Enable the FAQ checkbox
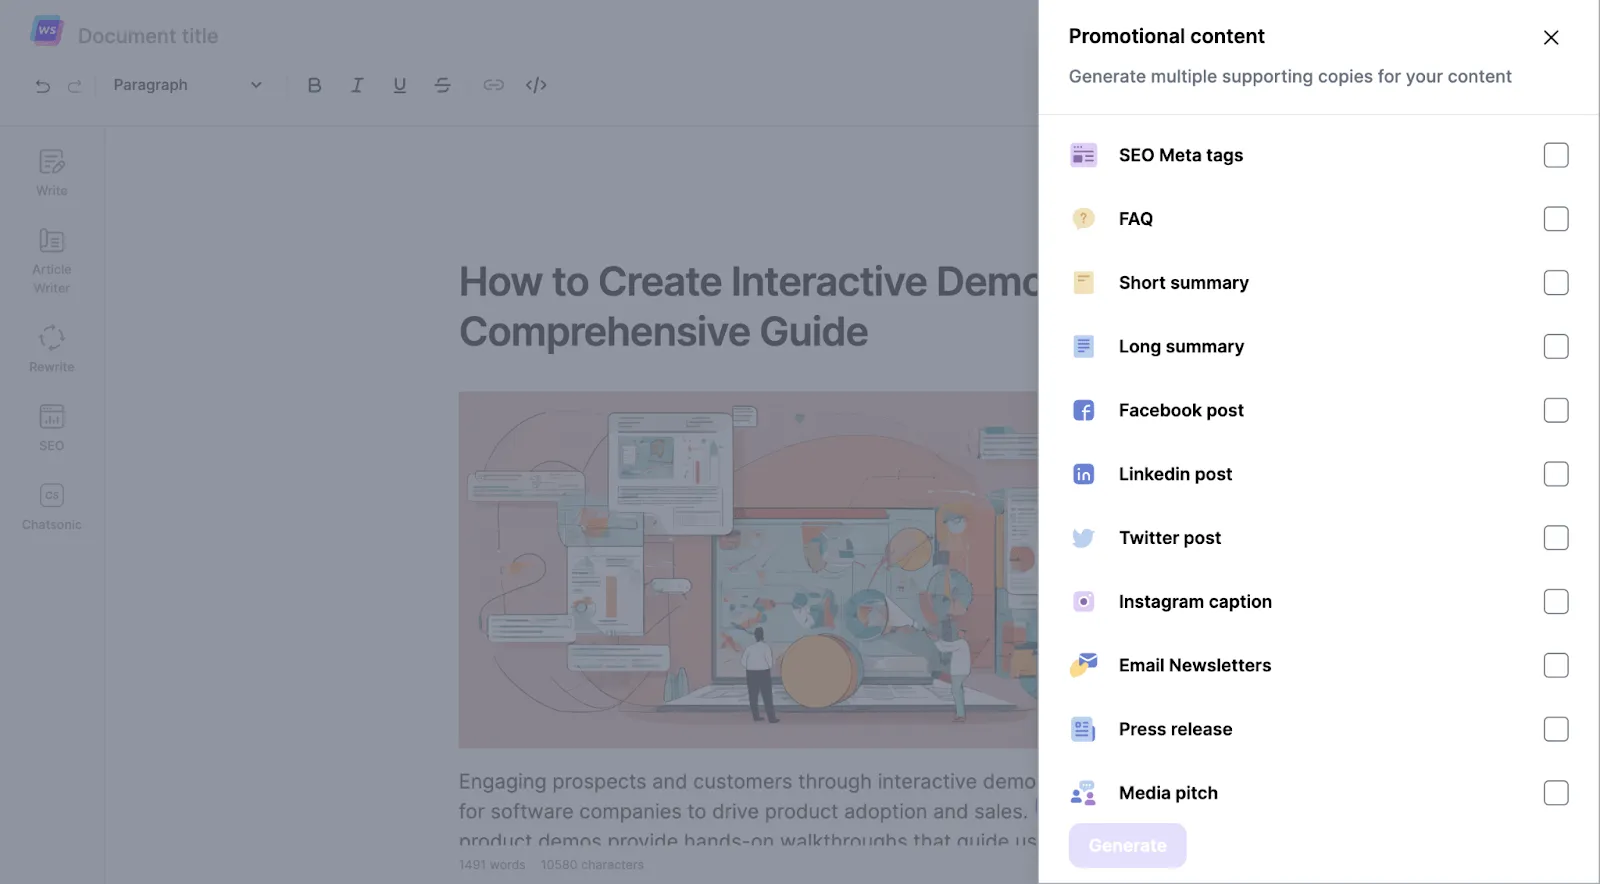This screenshot has height=884, width=1600. pos(1556,219)
